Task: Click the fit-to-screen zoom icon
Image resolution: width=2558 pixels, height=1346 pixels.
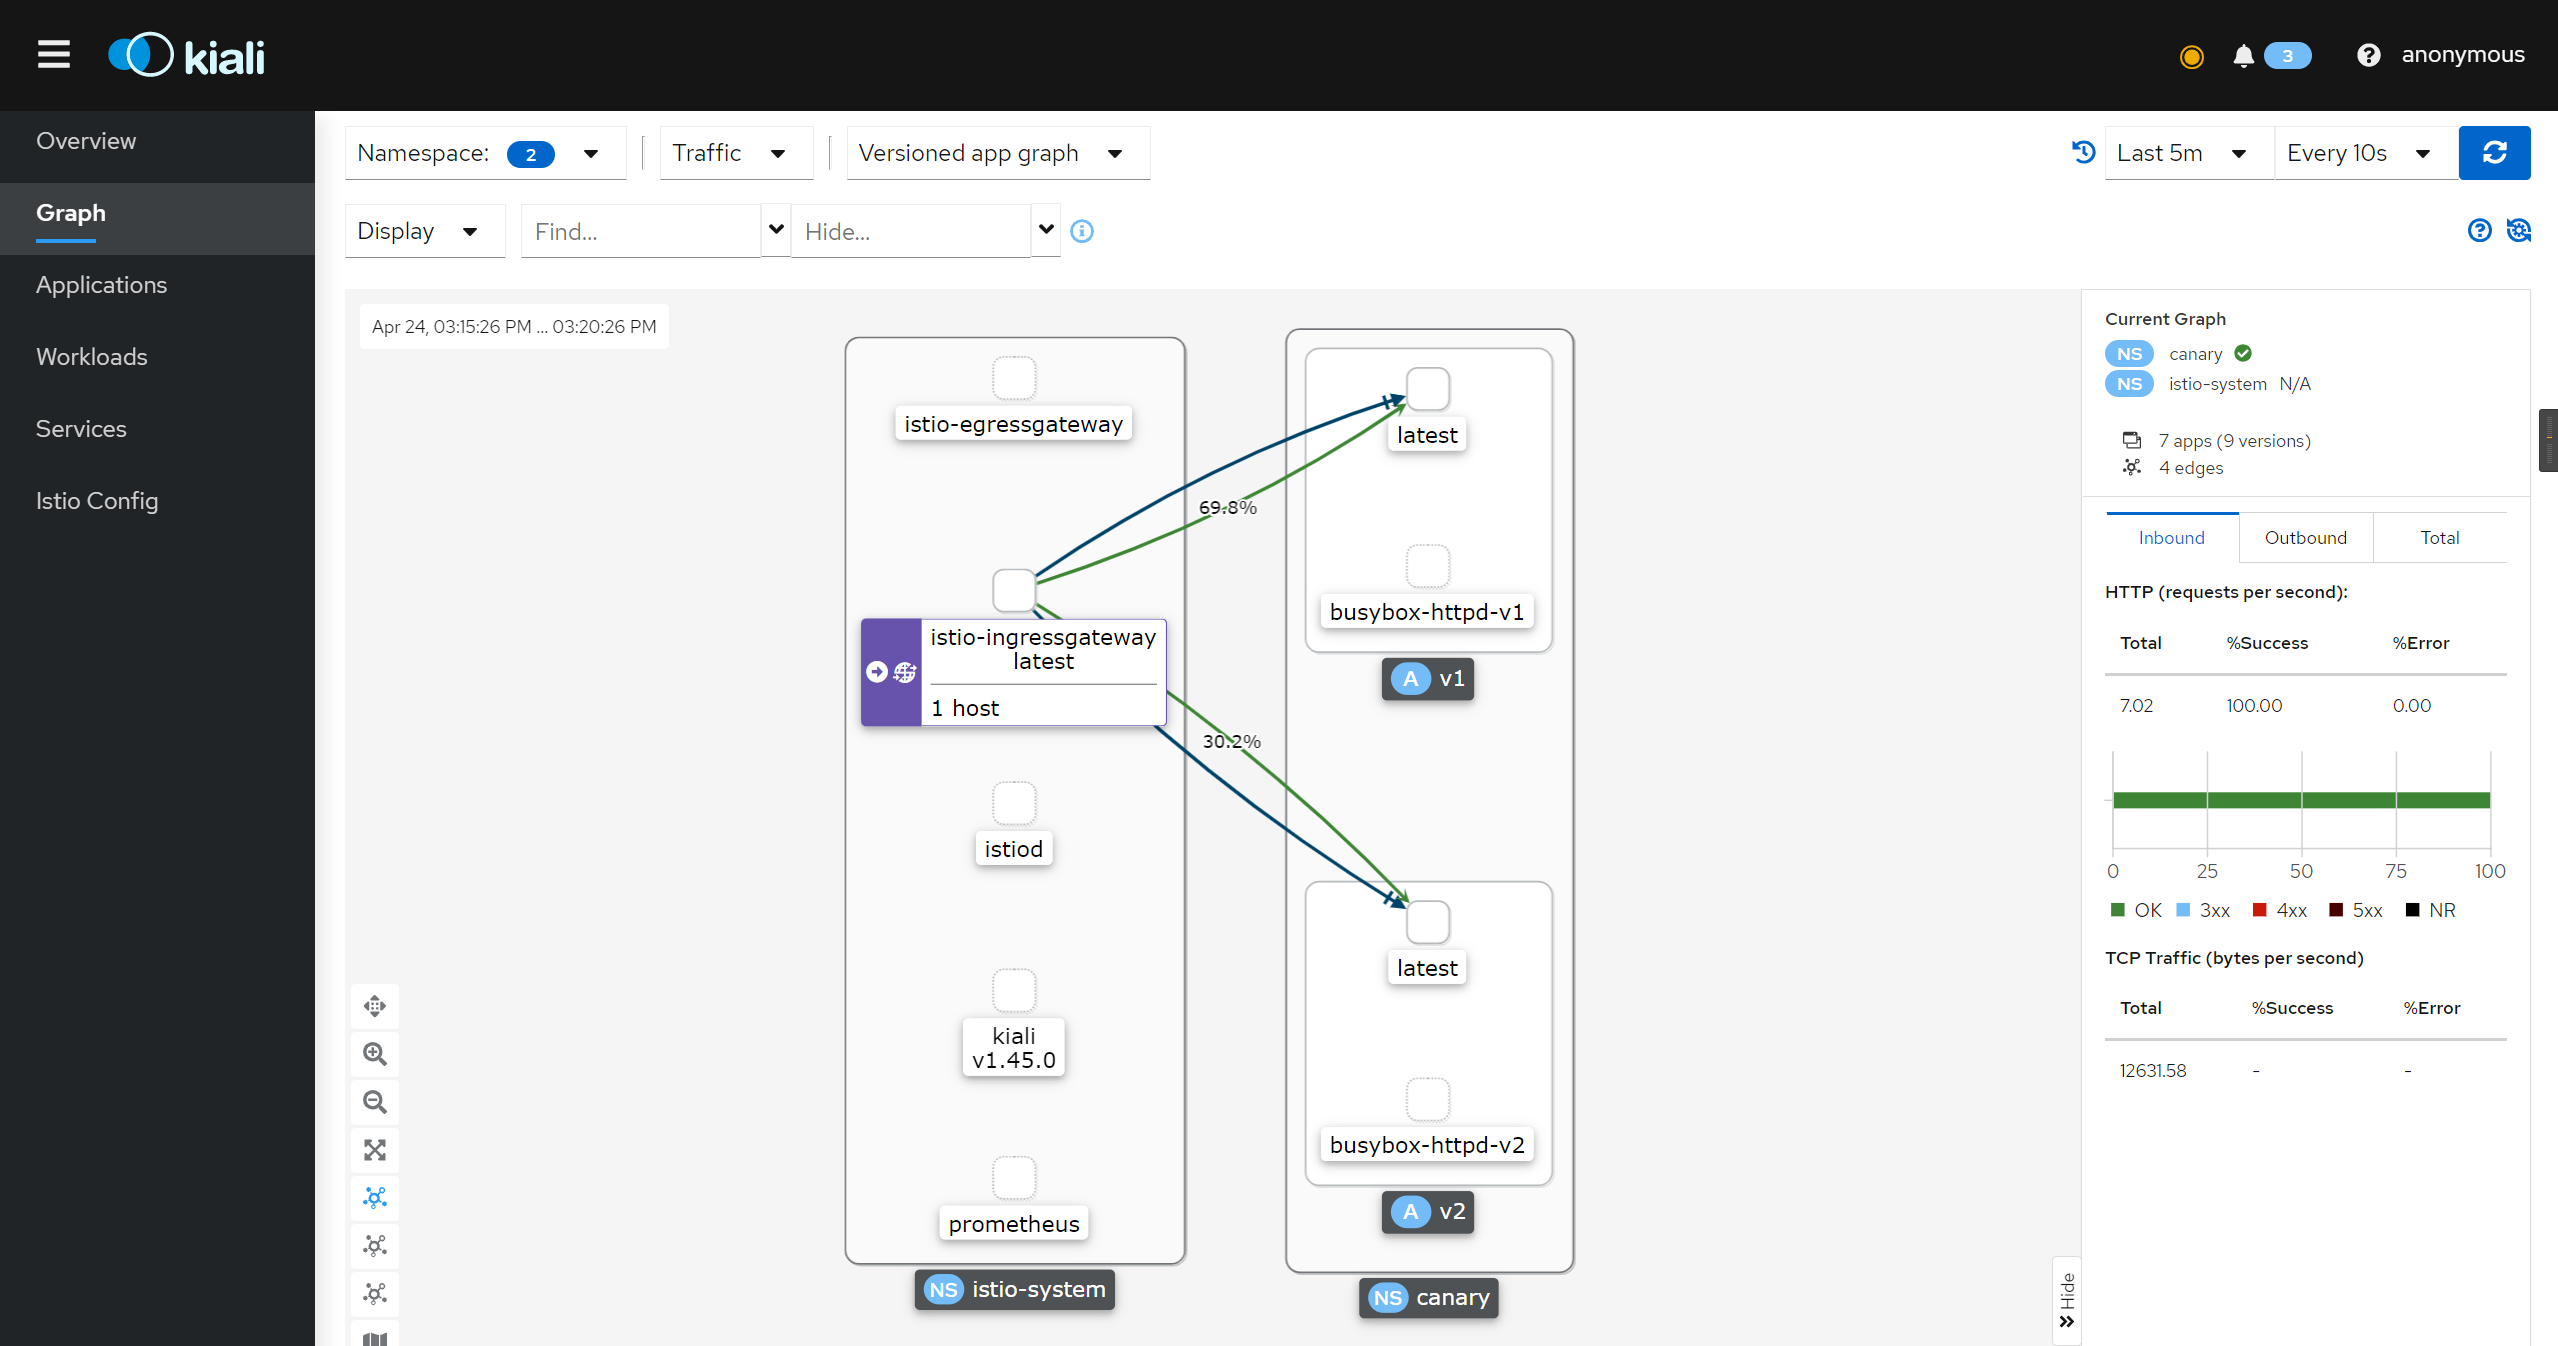Action: (x=374, y=1150)
